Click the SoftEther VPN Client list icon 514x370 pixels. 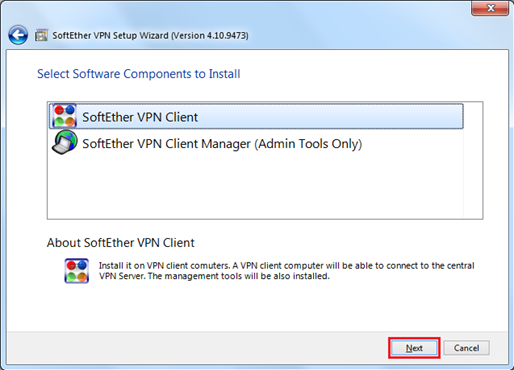64,116
